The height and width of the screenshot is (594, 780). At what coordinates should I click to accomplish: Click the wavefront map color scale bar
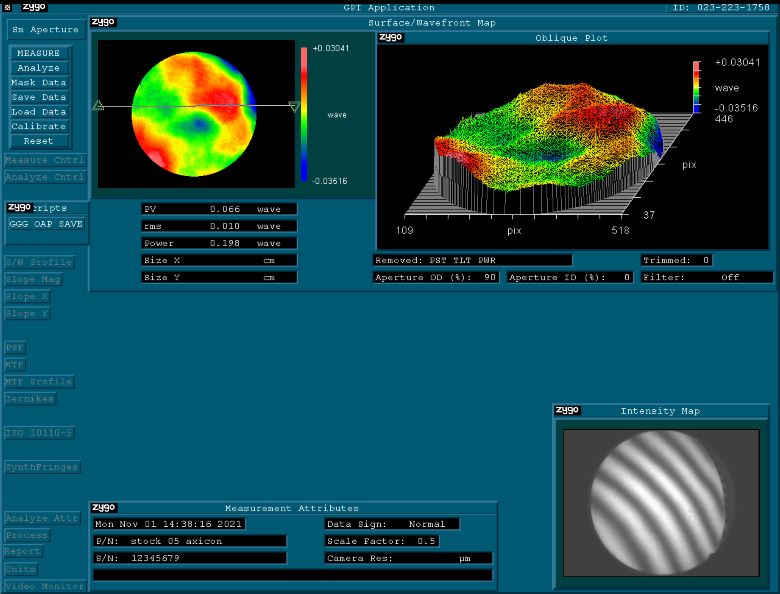pyautogui.click(x=304, y=113)
